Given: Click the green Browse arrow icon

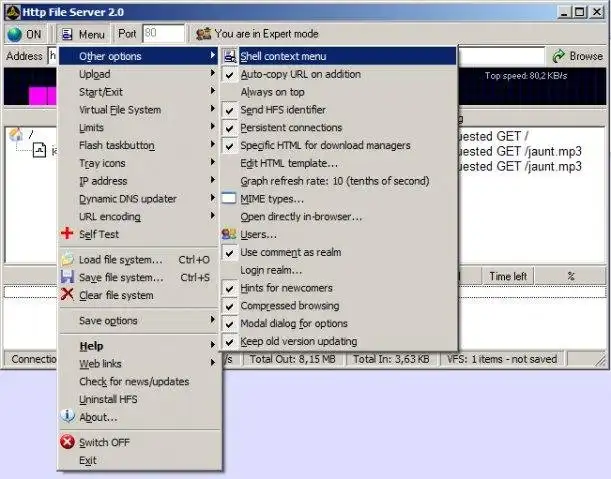Looking at the screenshot, I should tap(558, 56).
